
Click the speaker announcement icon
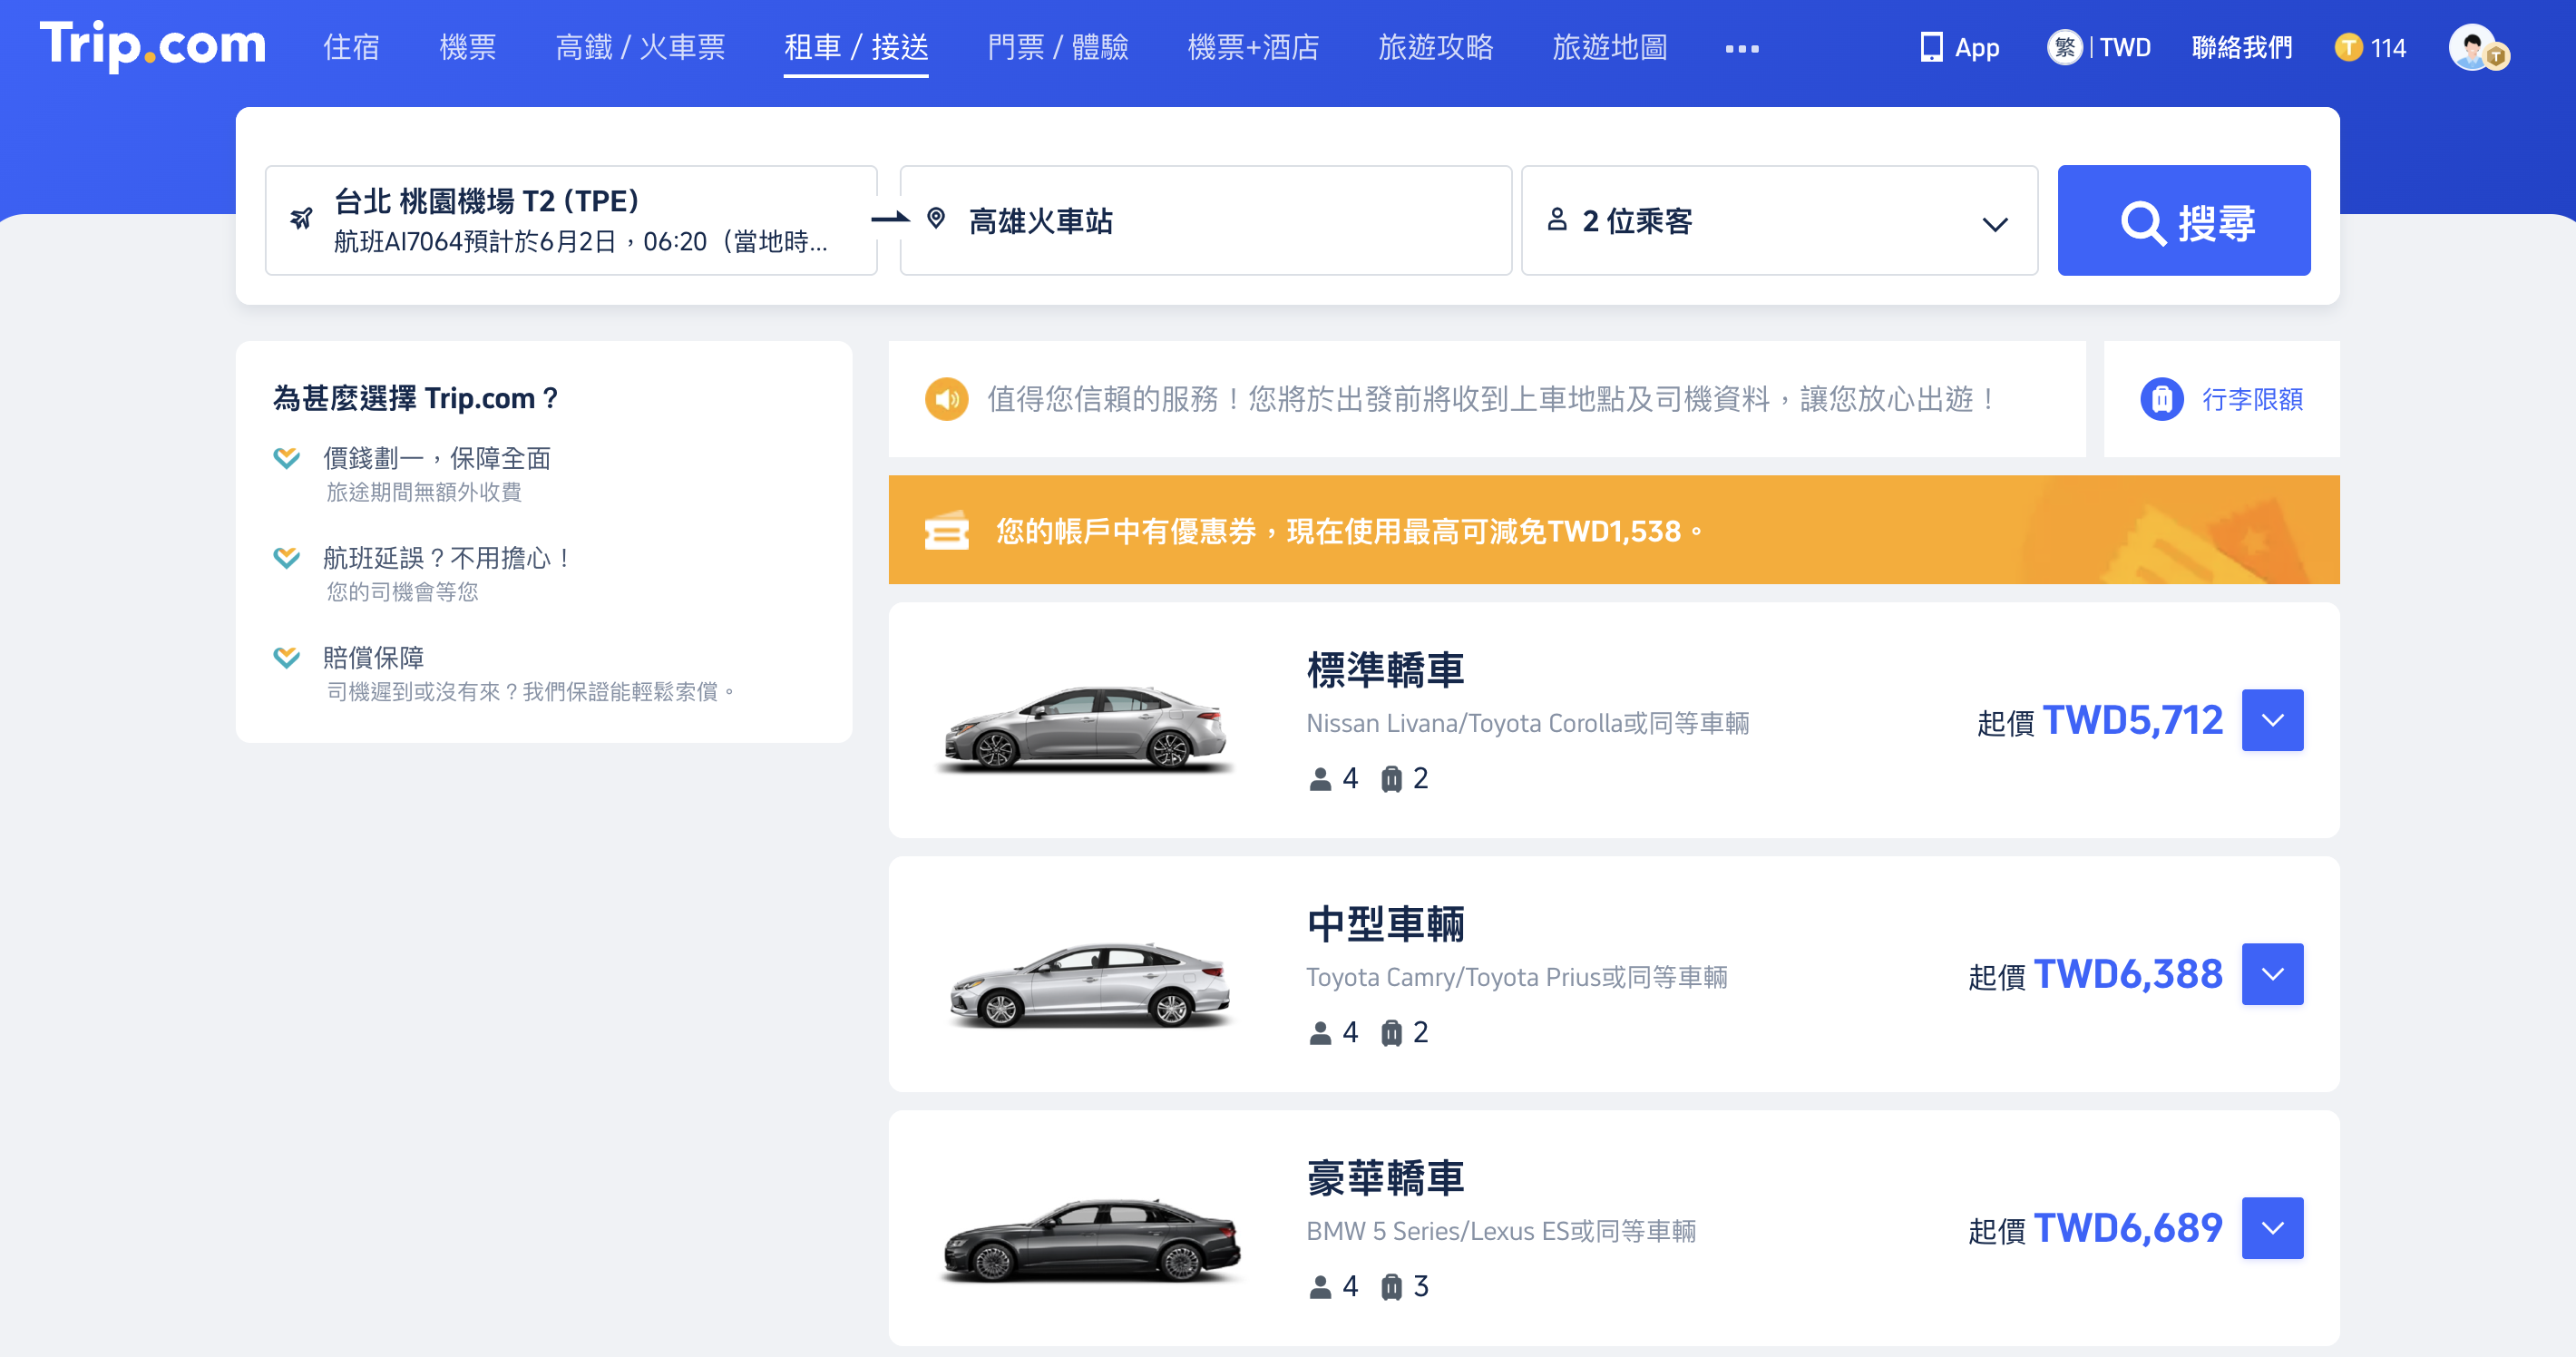(x=946, y=399)
